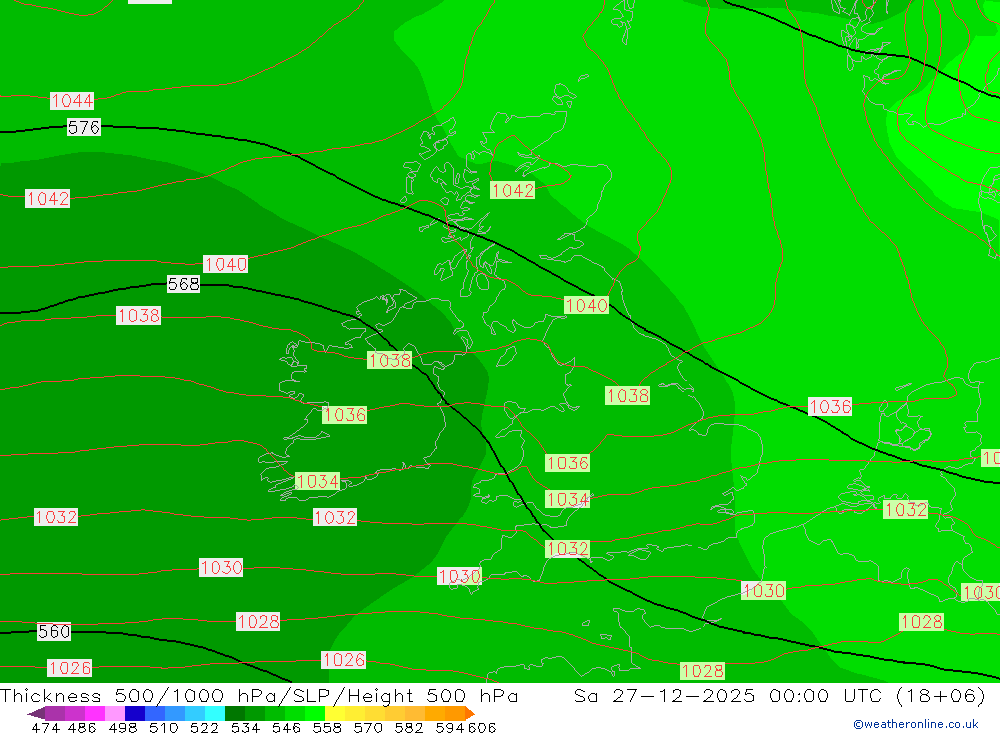Click the 576 height contour label
Image resolution: width=1000 pixels, height=733 pixels.
tap(84, 127)
